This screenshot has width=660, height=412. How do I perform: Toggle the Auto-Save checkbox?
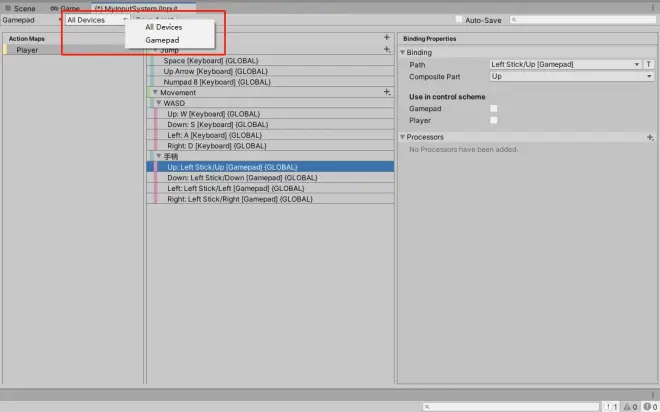[459, 19]
